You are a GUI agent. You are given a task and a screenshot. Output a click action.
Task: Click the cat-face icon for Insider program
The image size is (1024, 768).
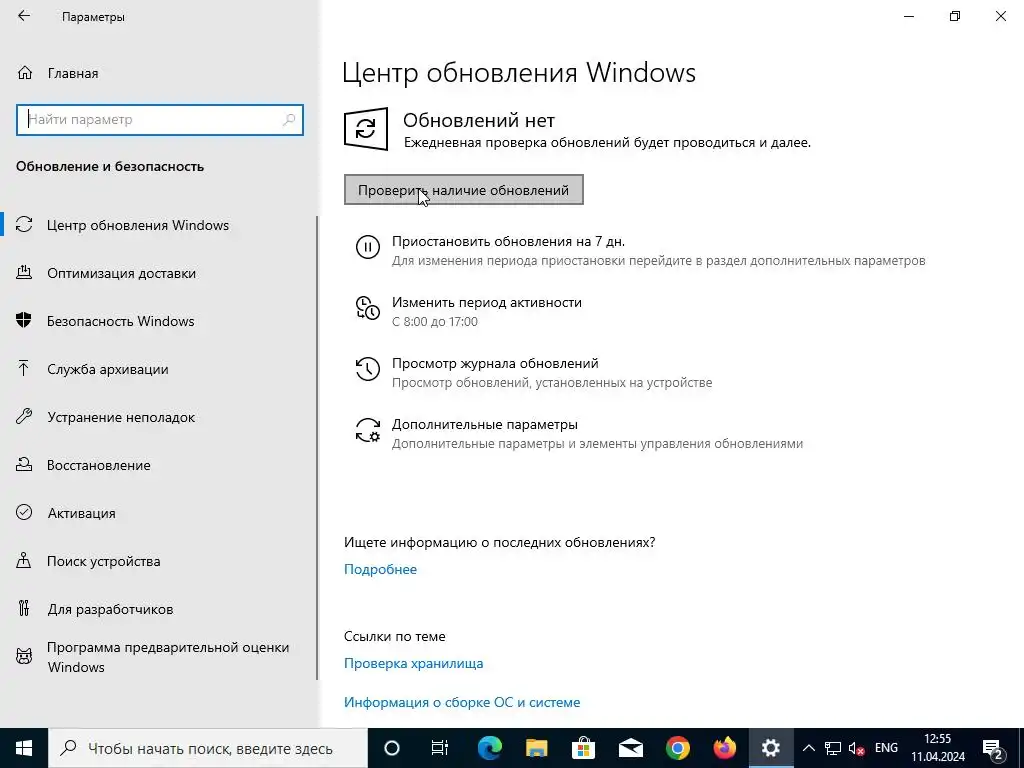pos(24,657)
